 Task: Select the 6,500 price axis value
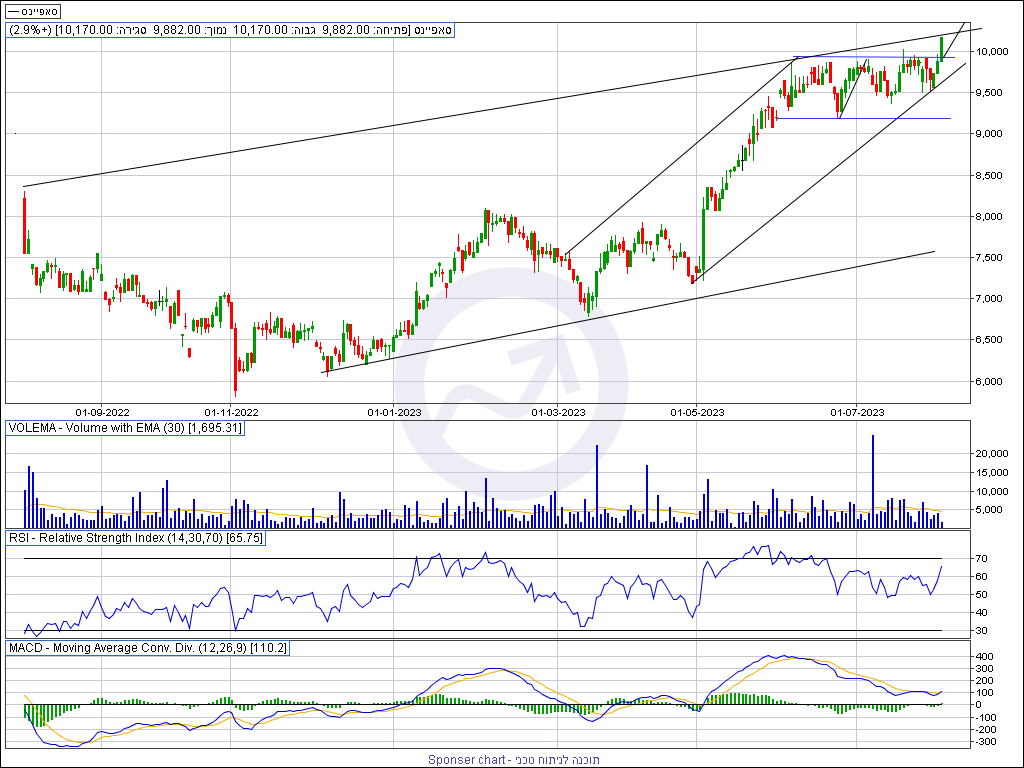pyautogui.click(x=991, y=340)
